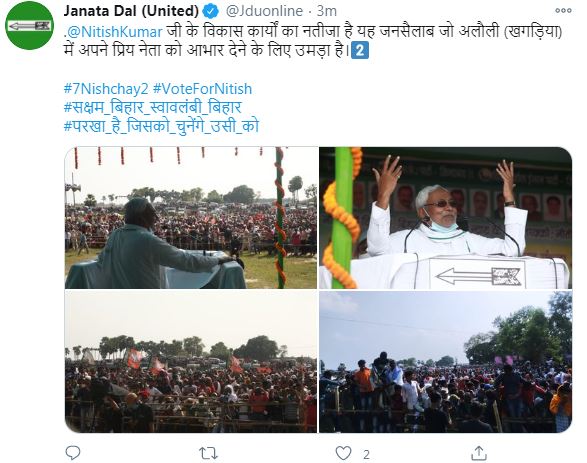Open hashtag #7Nishchay2

(106, 89)
